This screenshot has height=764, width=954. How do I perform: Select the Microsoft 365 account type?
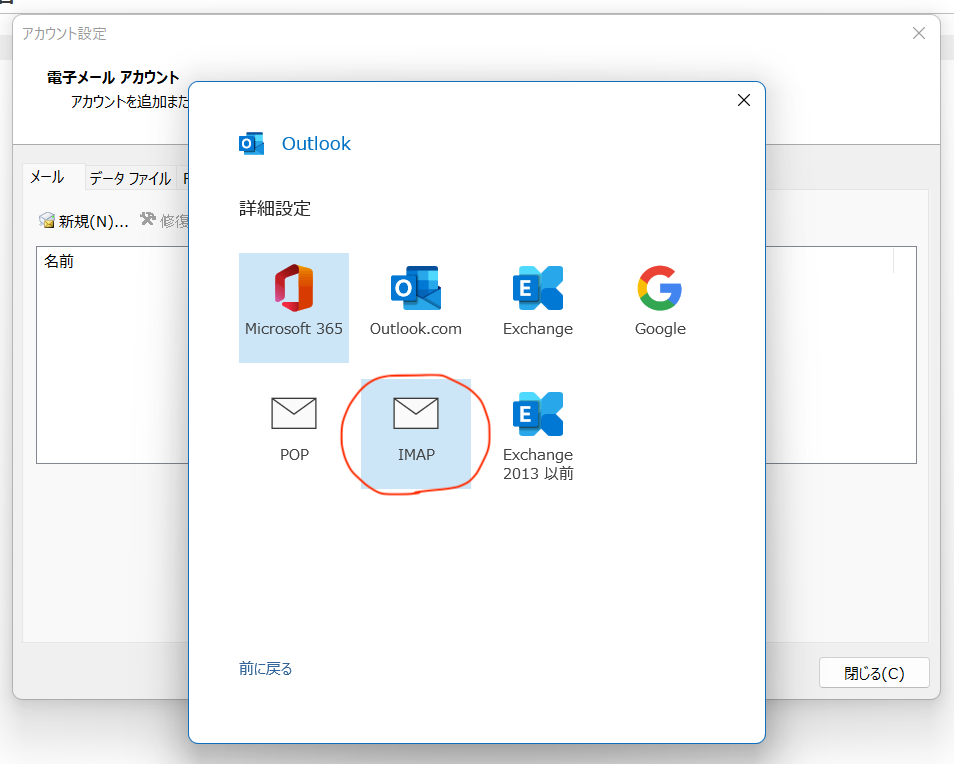[x=294, y=308]
